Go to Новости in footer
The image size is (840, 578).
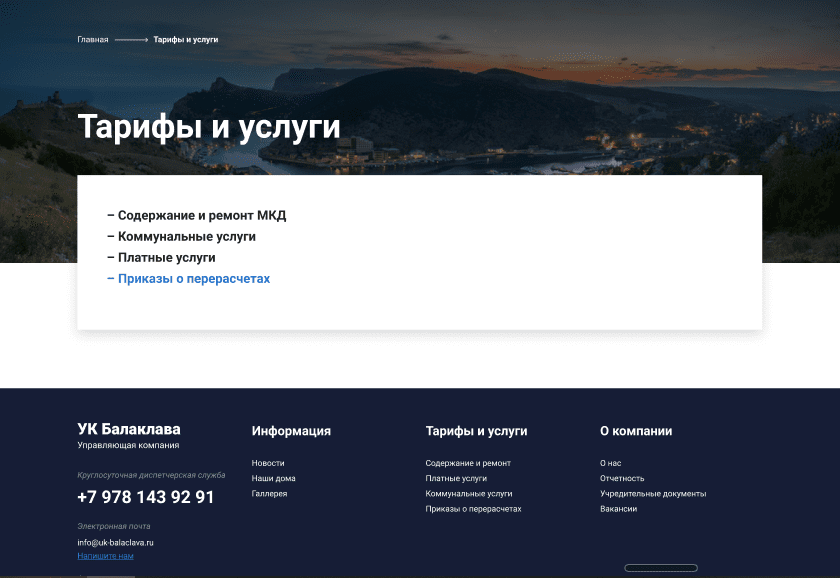[268, 463]
